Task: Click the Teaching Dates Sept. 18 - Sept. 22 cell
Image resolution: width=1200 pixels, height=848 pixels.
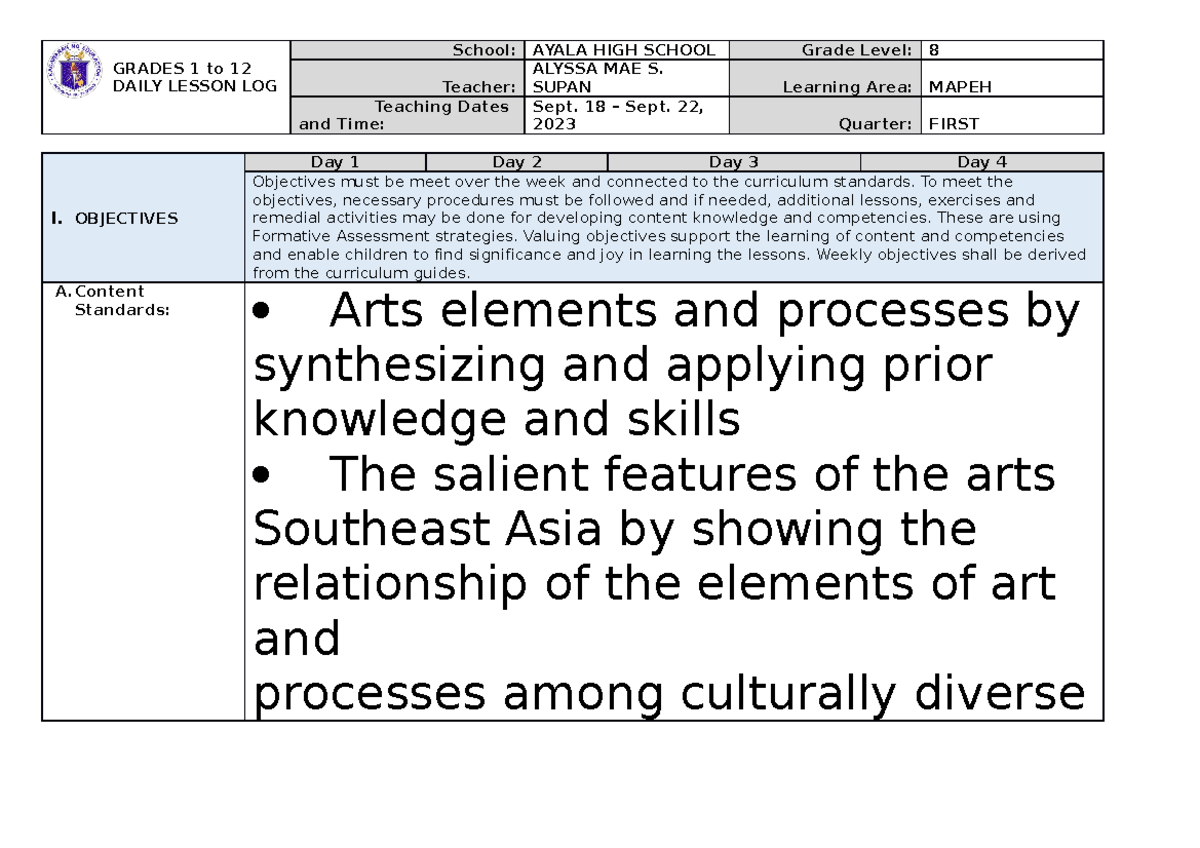Action: [x=615, y=115]
